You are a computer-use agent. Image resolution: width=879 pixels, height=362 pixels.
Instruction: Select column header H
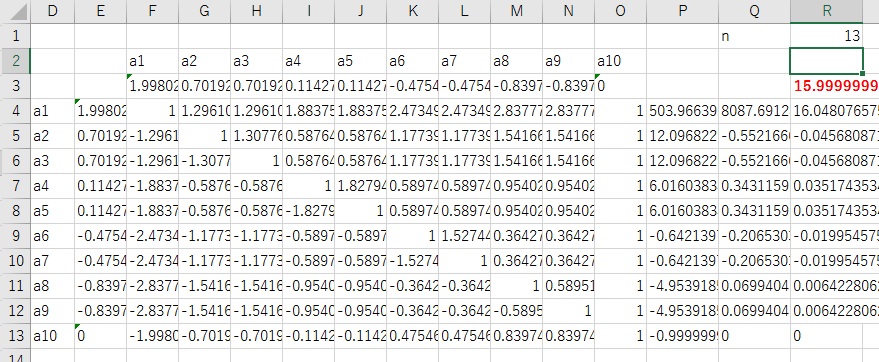click(256, 11)
